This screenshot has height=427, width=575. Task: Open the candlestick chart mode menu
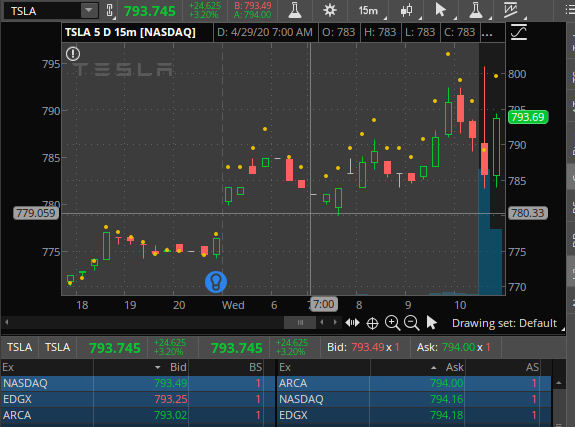click(406, 10)
